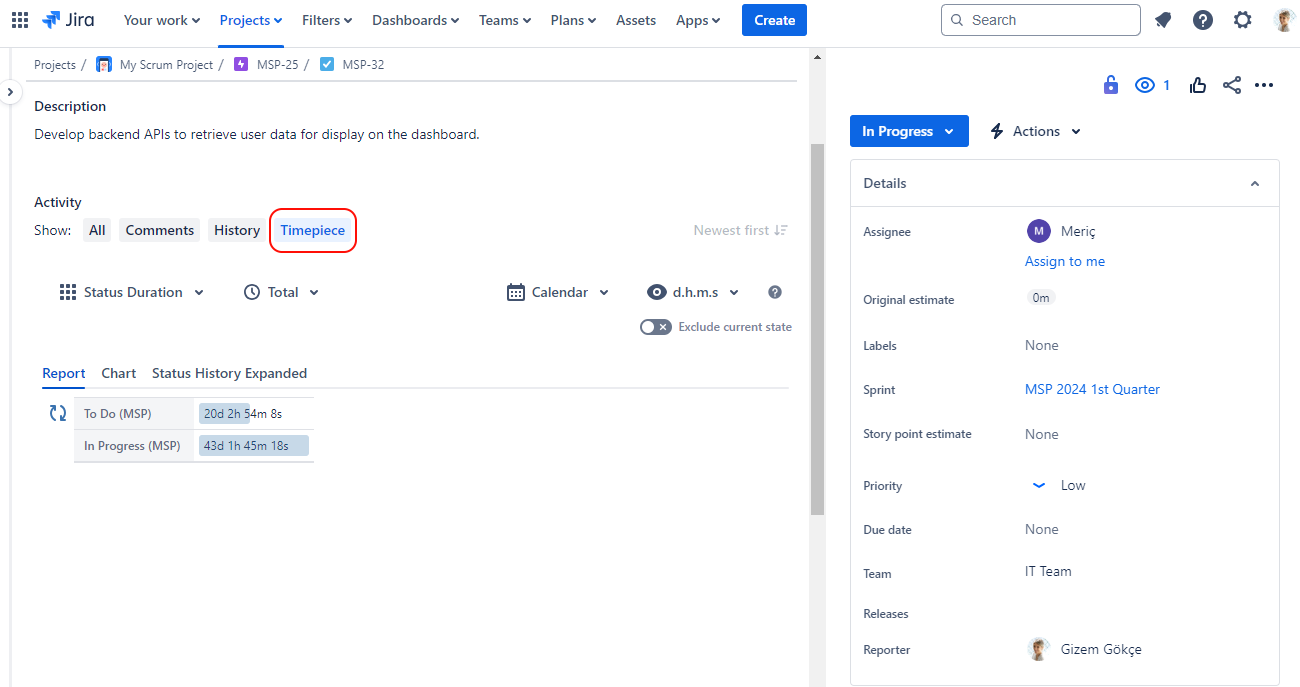Open the settings gear icon
1300x687 pixels.
click(x=1242, y=20)
